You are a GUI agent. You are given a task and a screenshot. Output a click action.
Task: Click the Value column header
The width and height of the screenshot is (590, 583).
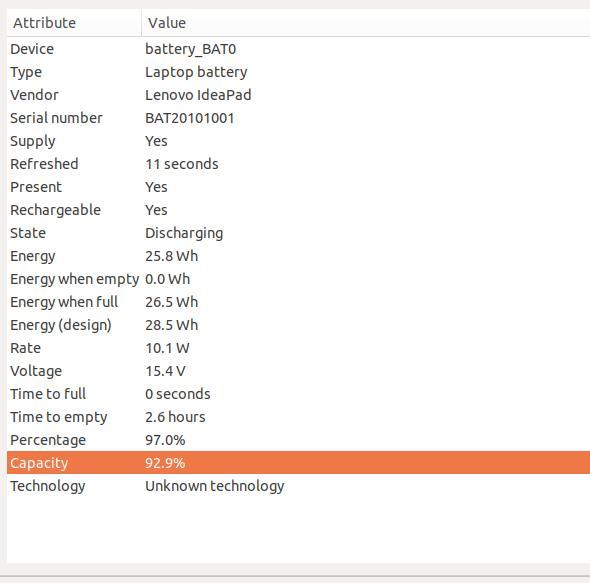[x=366, y=23]
